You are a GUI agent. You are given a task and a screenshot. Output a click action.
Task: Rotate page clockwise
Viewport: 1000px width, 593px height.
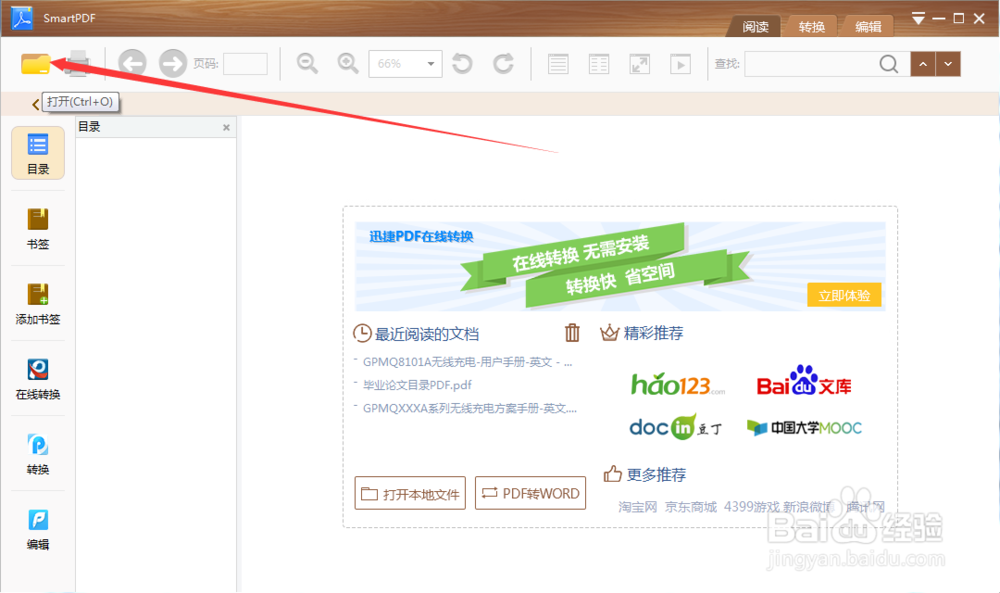pyautogui.click(x=503, y=63)
